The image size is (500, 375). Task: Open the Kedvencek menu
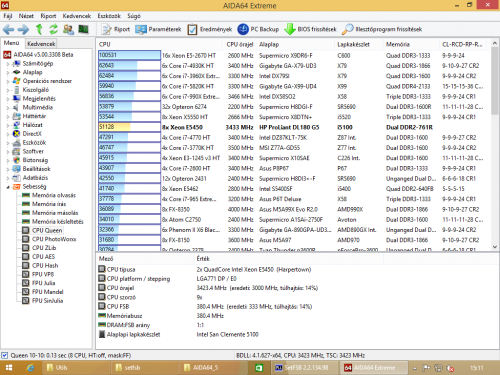77,16
